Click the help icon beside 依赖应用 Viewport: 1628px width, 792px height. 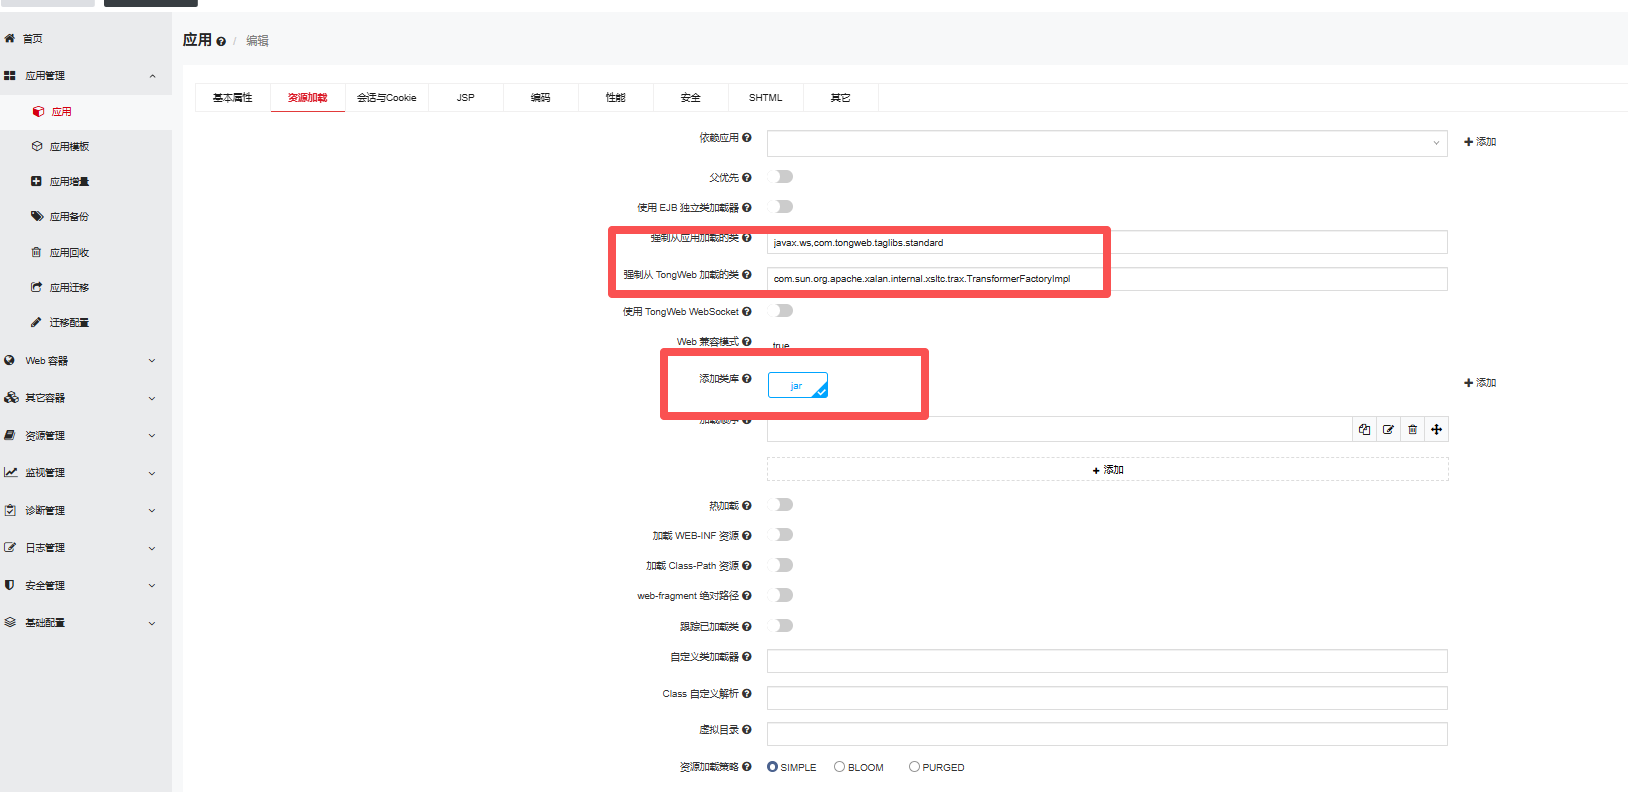point(747,138)
